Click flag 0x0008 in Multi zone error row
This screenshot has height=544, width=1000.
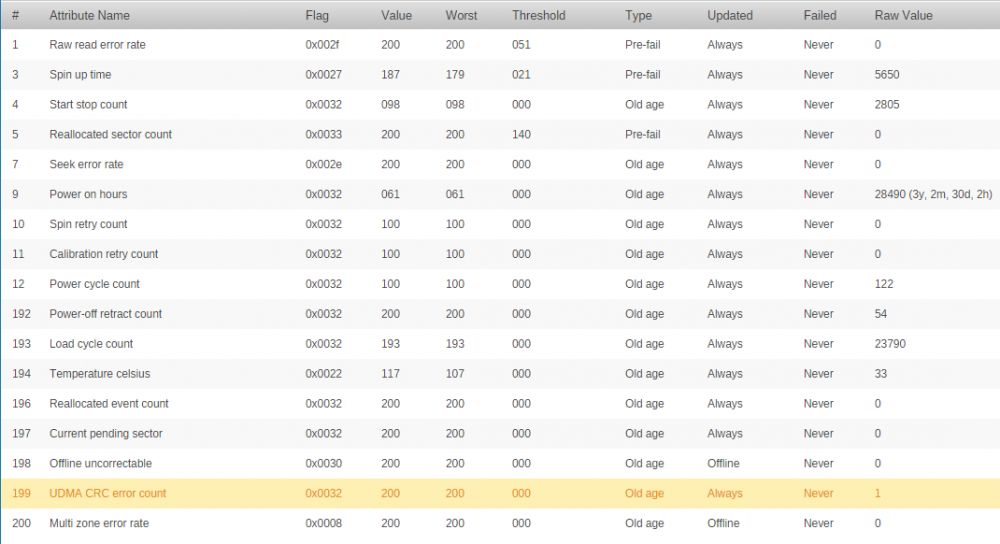323,524
